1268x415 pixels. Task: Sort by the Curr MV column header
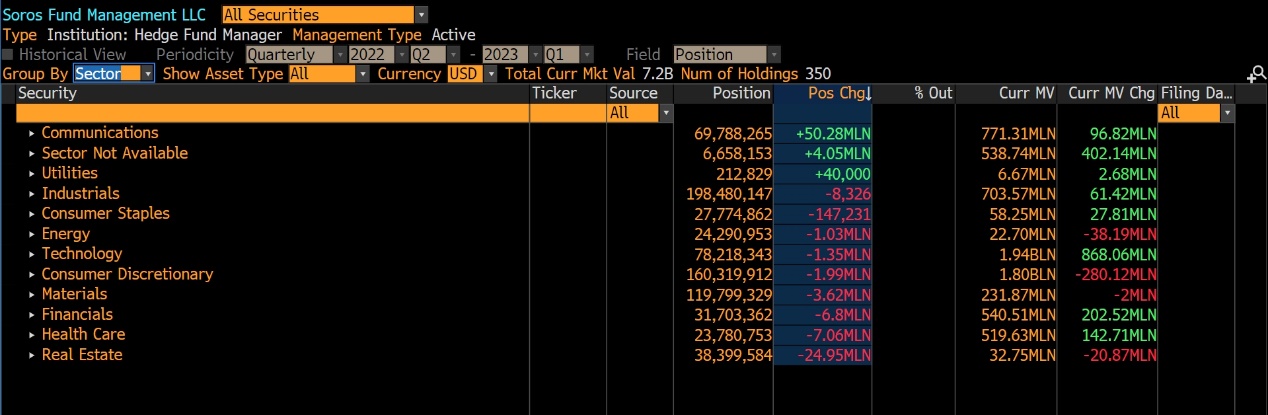pos(1007,93)
